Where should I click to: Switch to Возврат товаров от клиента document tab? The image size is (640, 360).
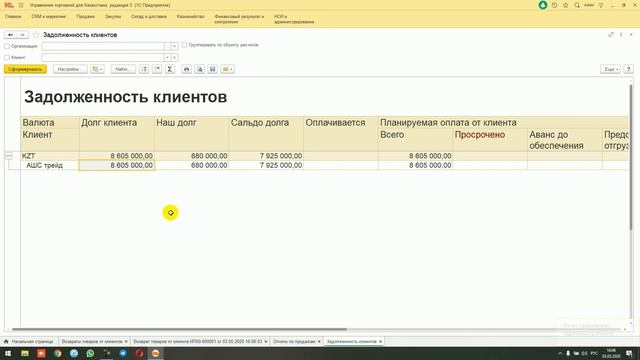[x=198, y=341]
